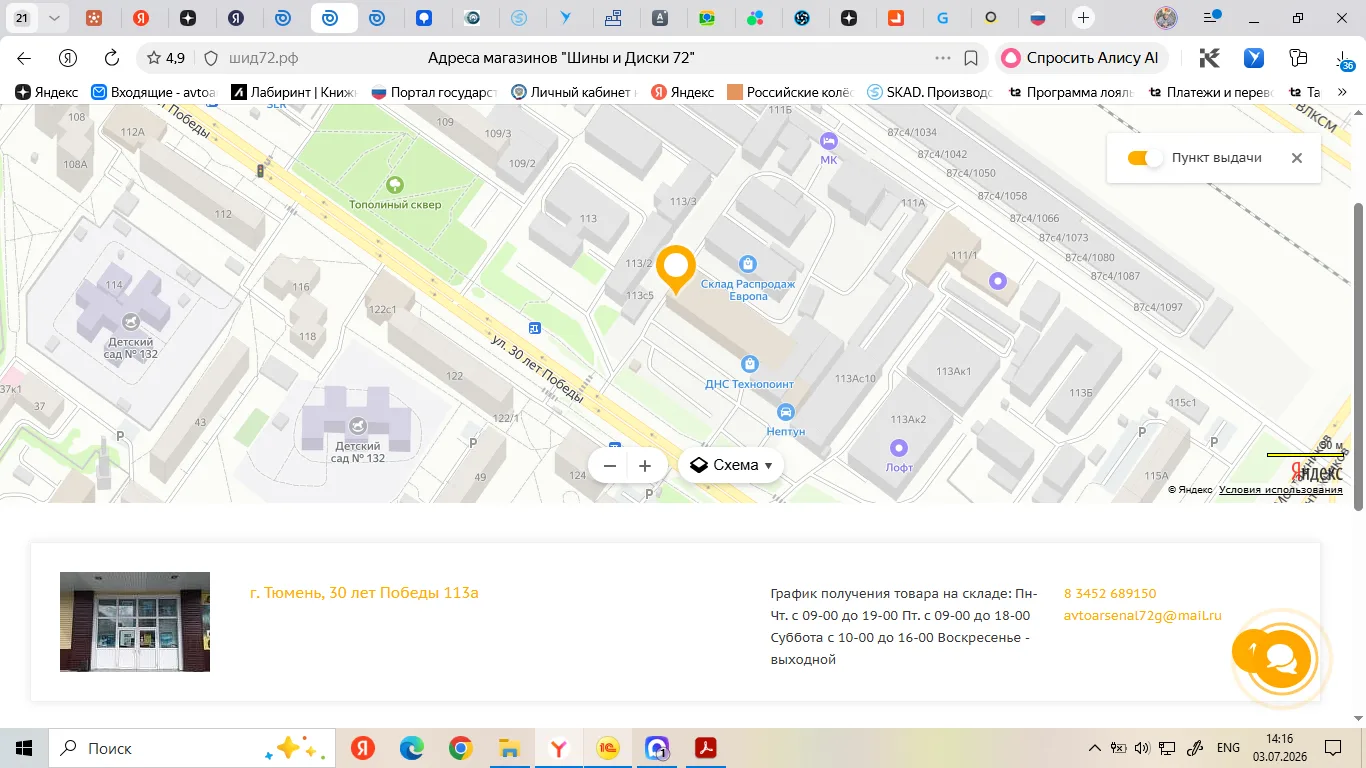1366x768 pixels.
Task: Open File Explorer from the taskbar
Action: [510, 748]
